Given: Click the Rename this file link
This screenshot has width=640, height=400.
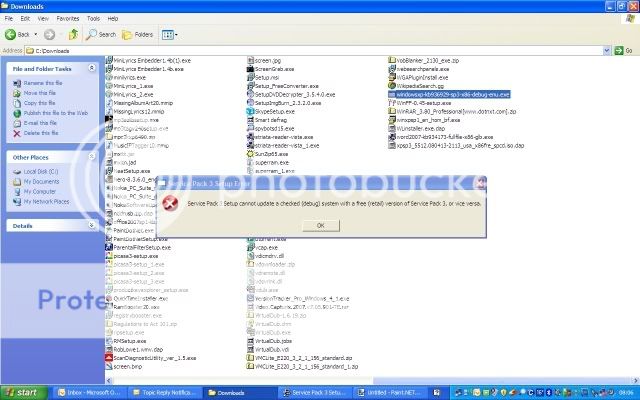Looking at the screenshot, I should (x=44, y=83).
